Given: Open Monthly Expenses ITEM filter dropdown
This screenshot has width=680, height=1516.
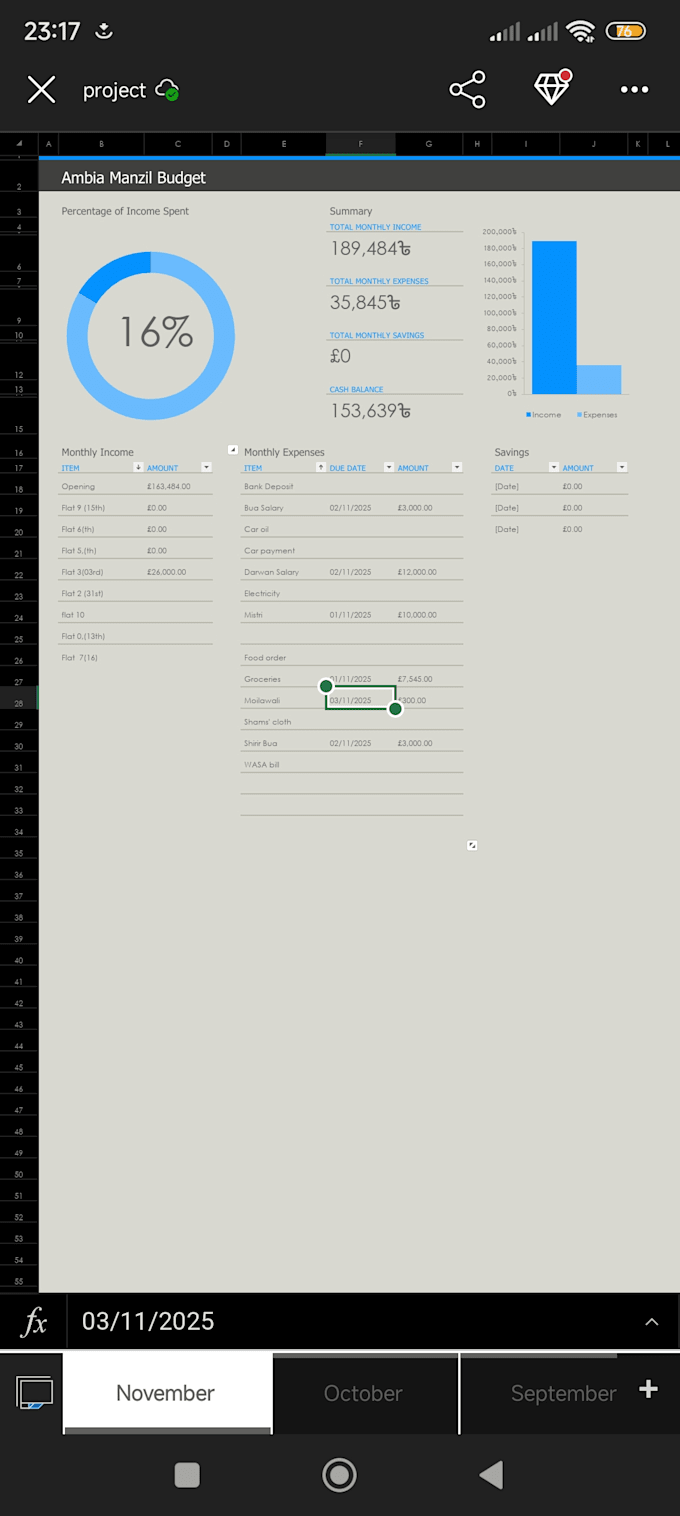Looking at the screenshot, I should click(321, 467).
